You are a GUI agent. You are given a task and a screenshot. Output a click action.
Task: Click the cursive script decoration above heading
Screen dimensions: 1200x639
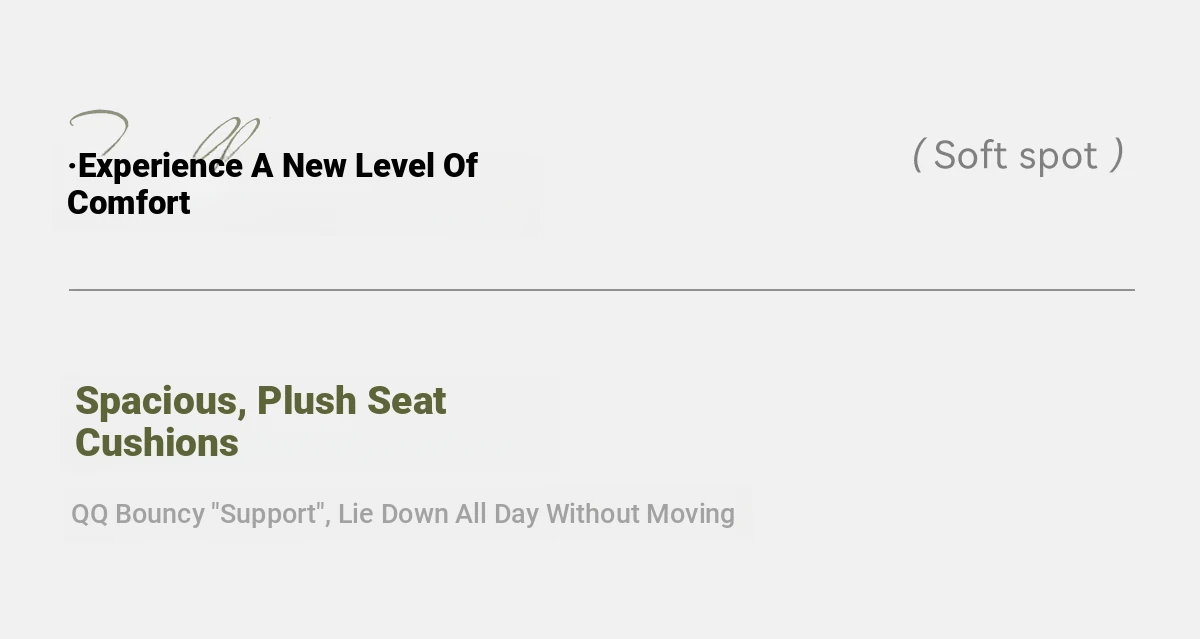point(165,135)
